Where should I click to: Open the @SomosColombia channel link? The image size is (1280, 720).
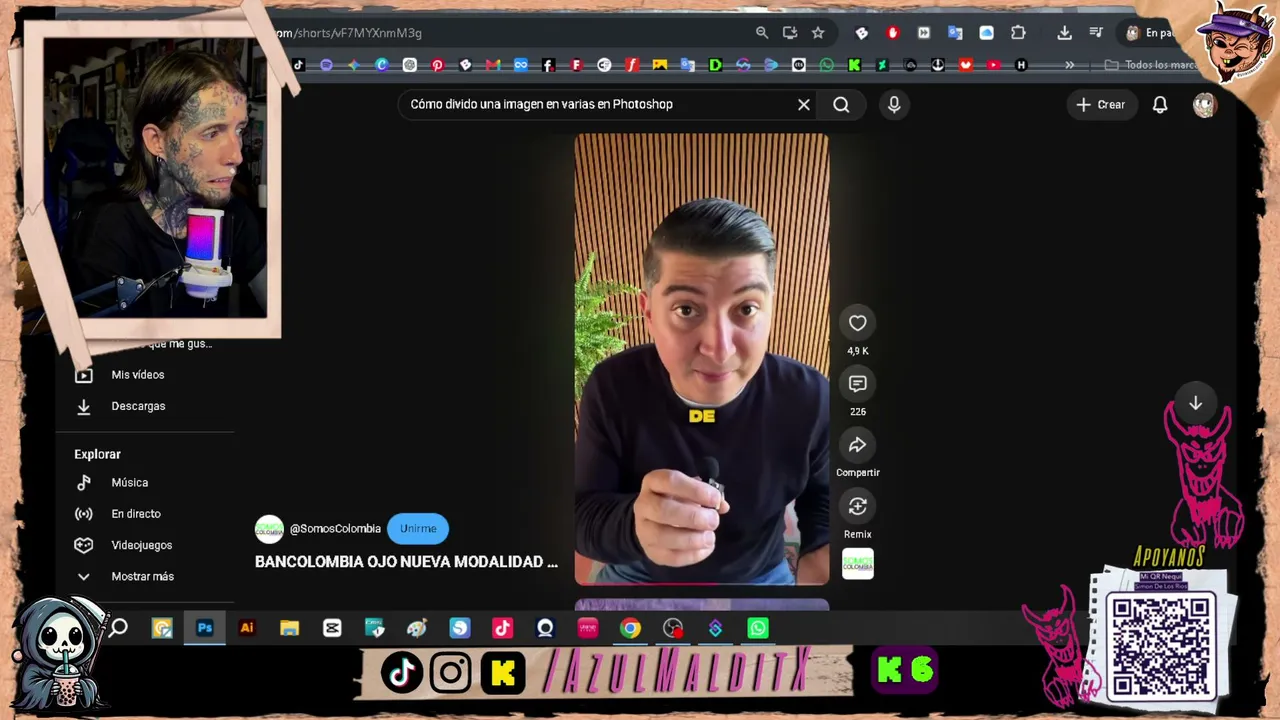(335, 528)
